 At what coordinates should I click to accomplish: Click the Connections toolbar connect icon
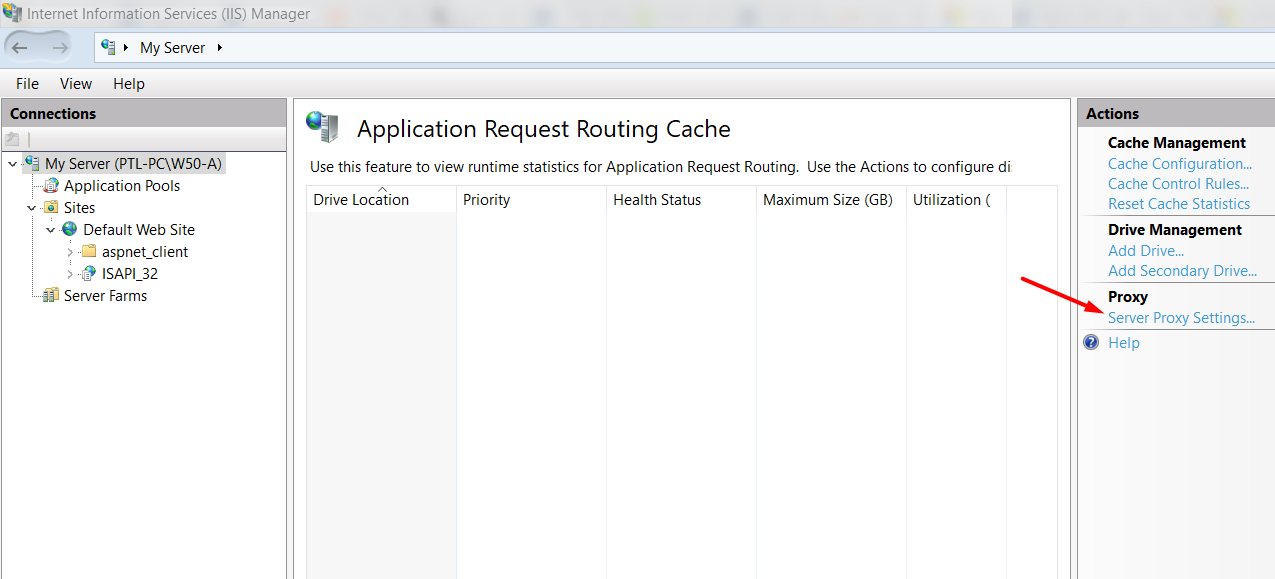[x=12, y=139]
